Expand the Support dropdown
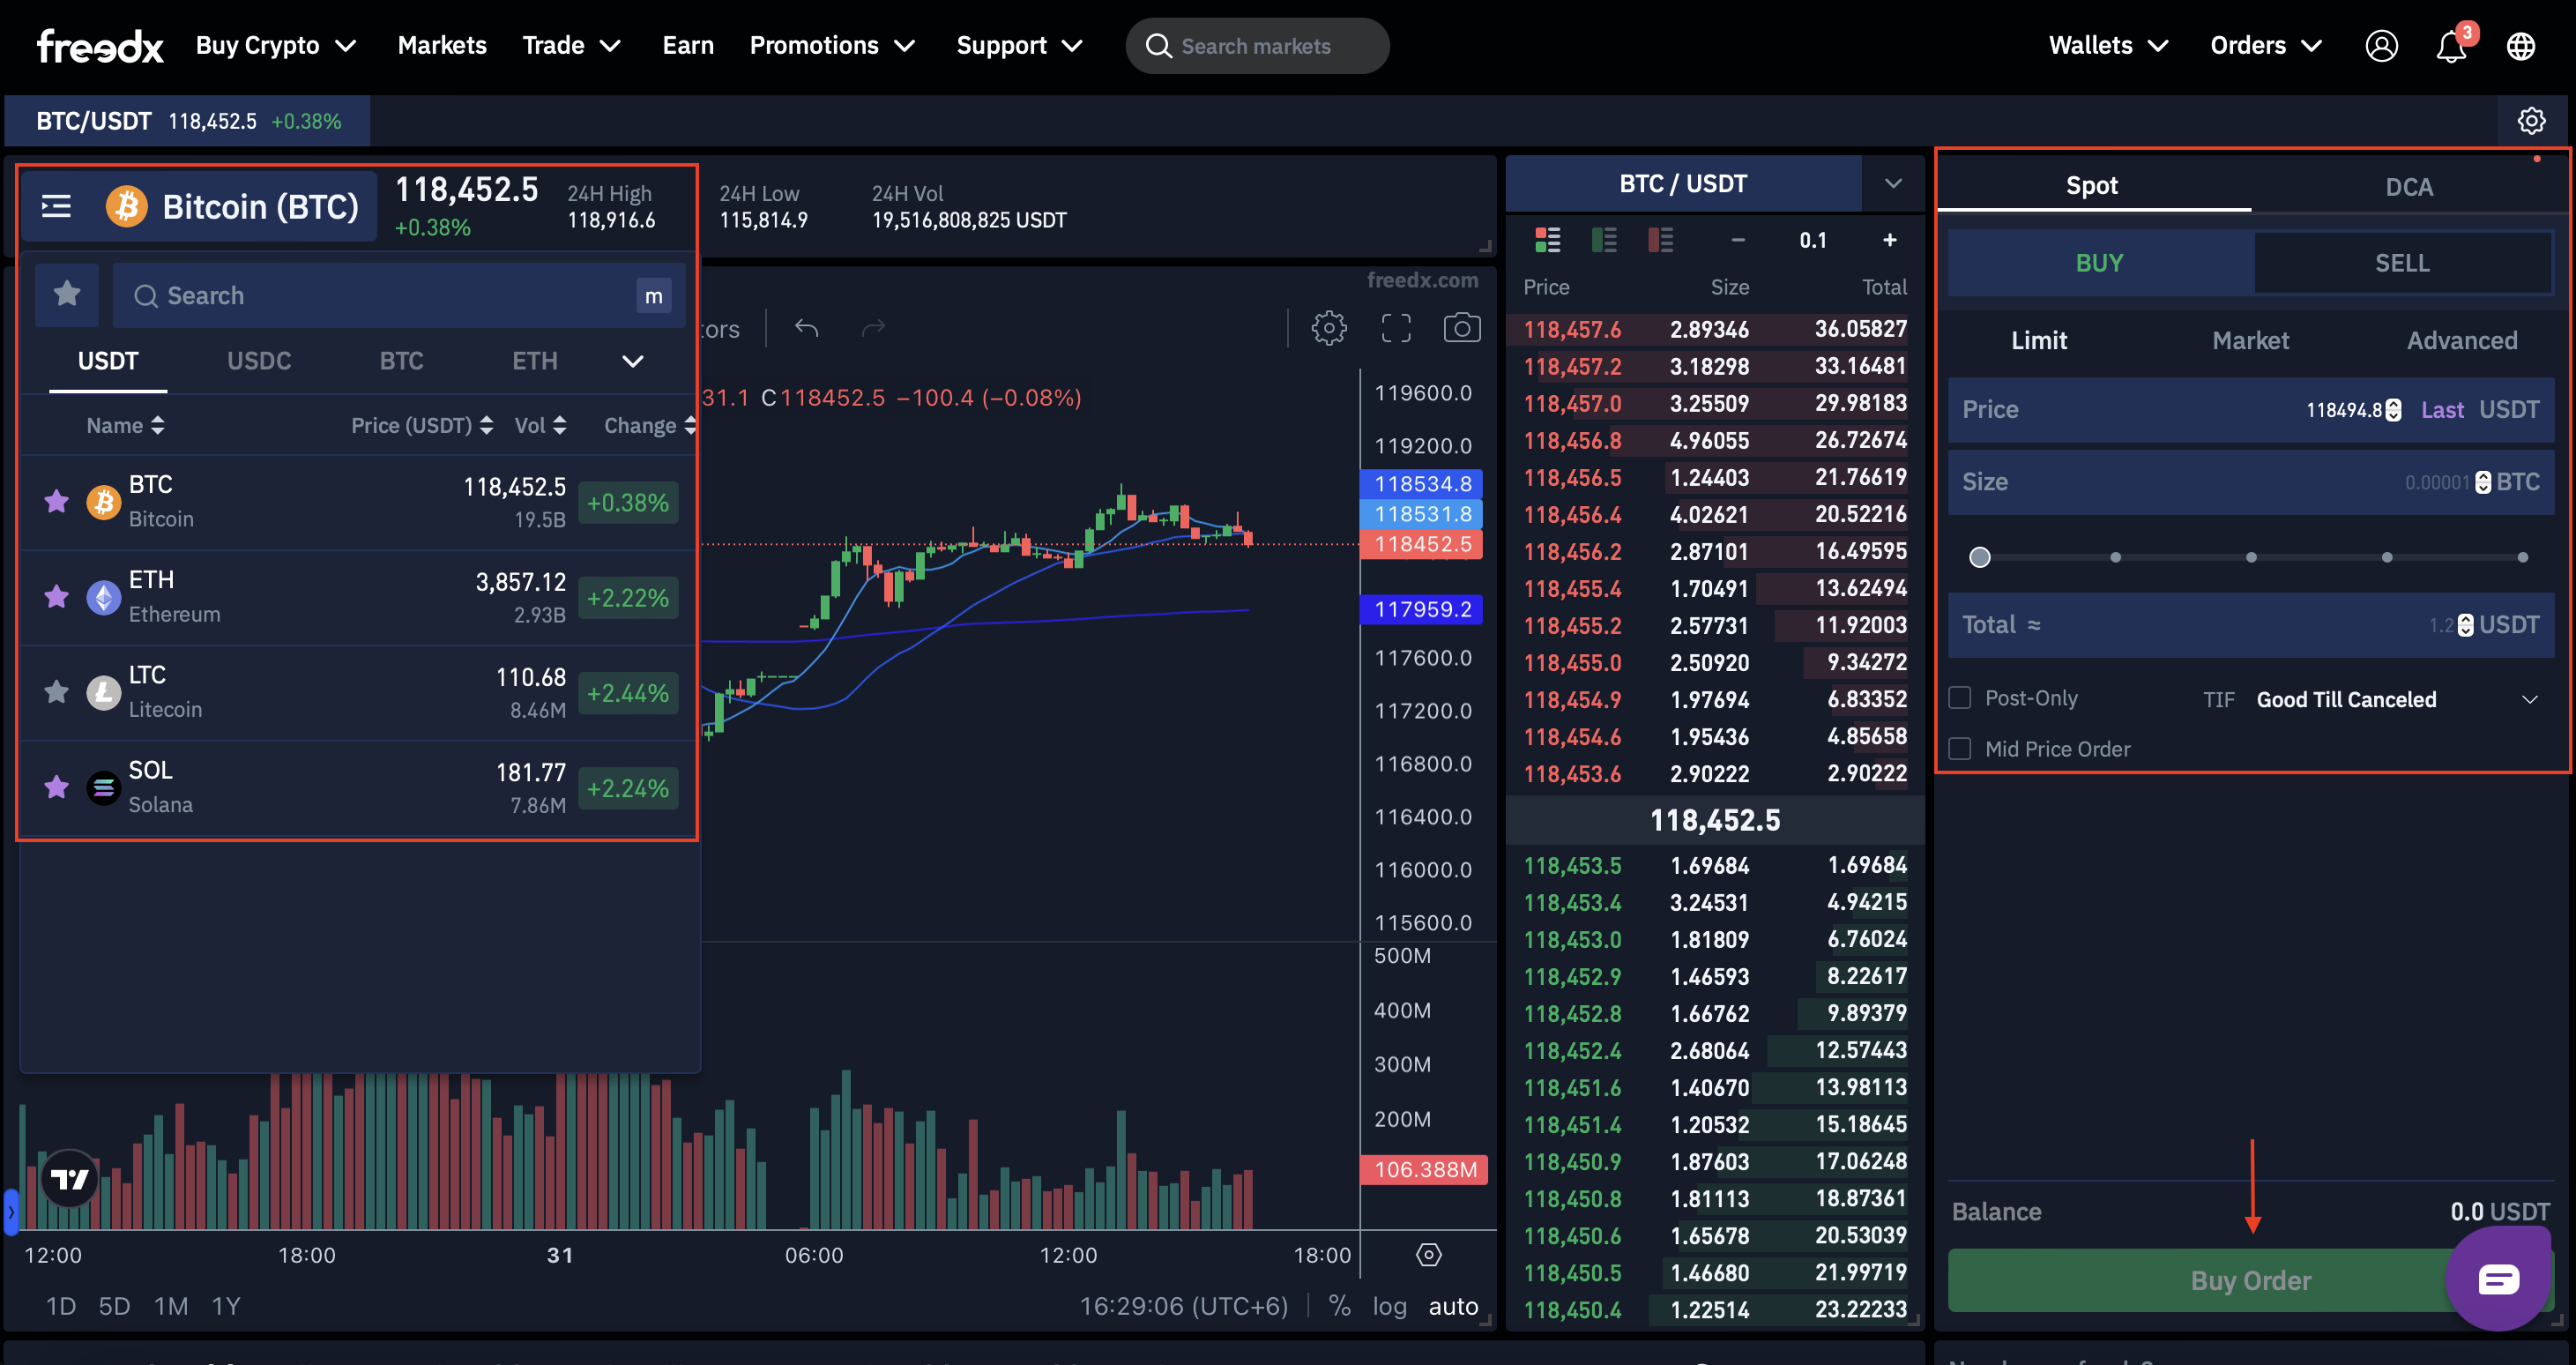Image resolution: width=2576 pixels, height=1365 pixels. pos(1019,46)
